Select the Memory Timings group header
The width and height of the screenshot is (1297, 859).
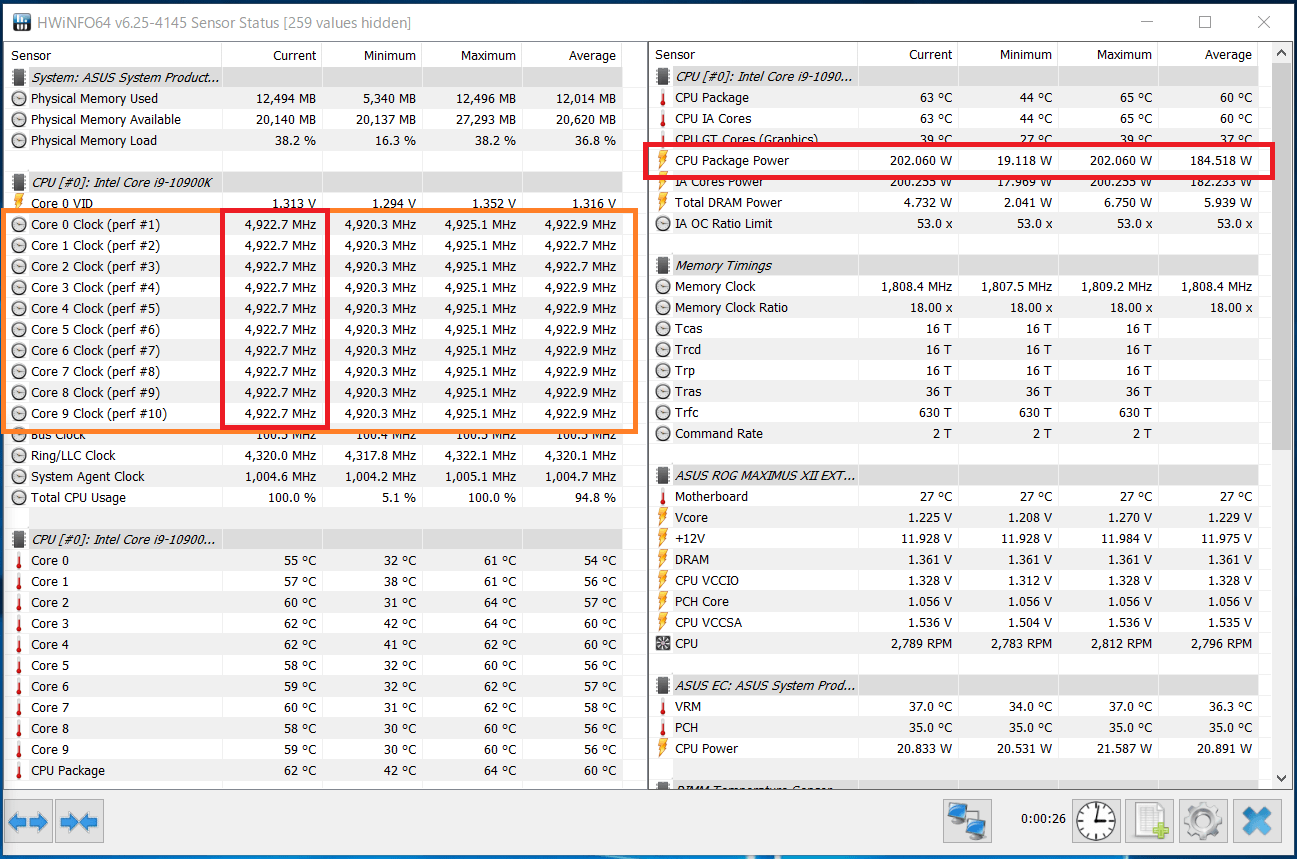722,266
